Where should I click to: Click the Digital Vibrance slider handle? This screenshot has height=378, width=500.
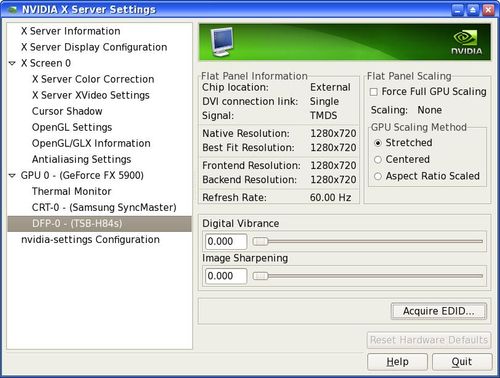click(260, 241)
